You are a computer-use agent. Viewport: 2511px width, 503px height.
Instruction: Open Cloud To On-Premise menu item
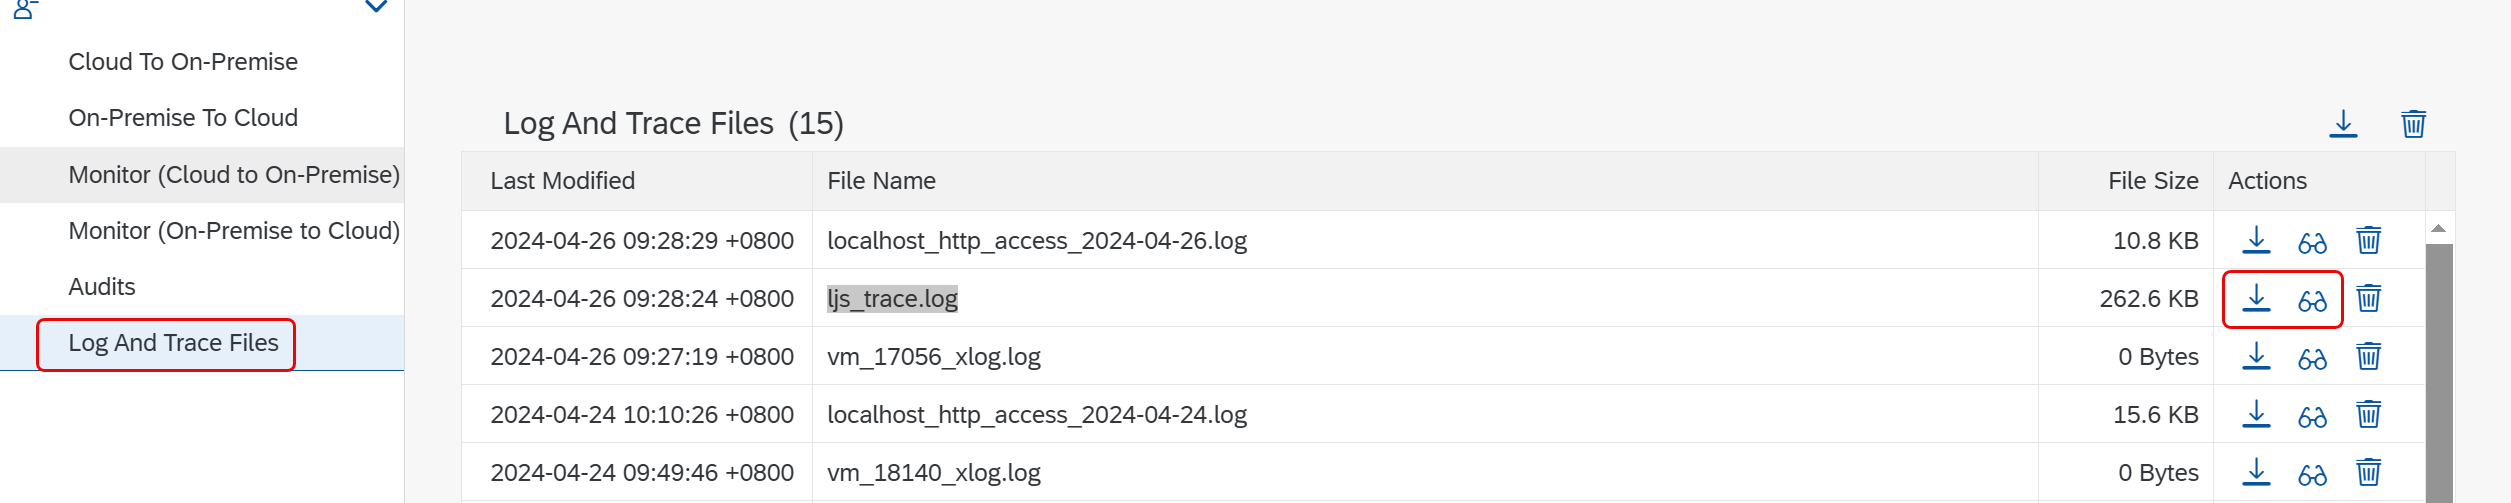tap(183, 62)
